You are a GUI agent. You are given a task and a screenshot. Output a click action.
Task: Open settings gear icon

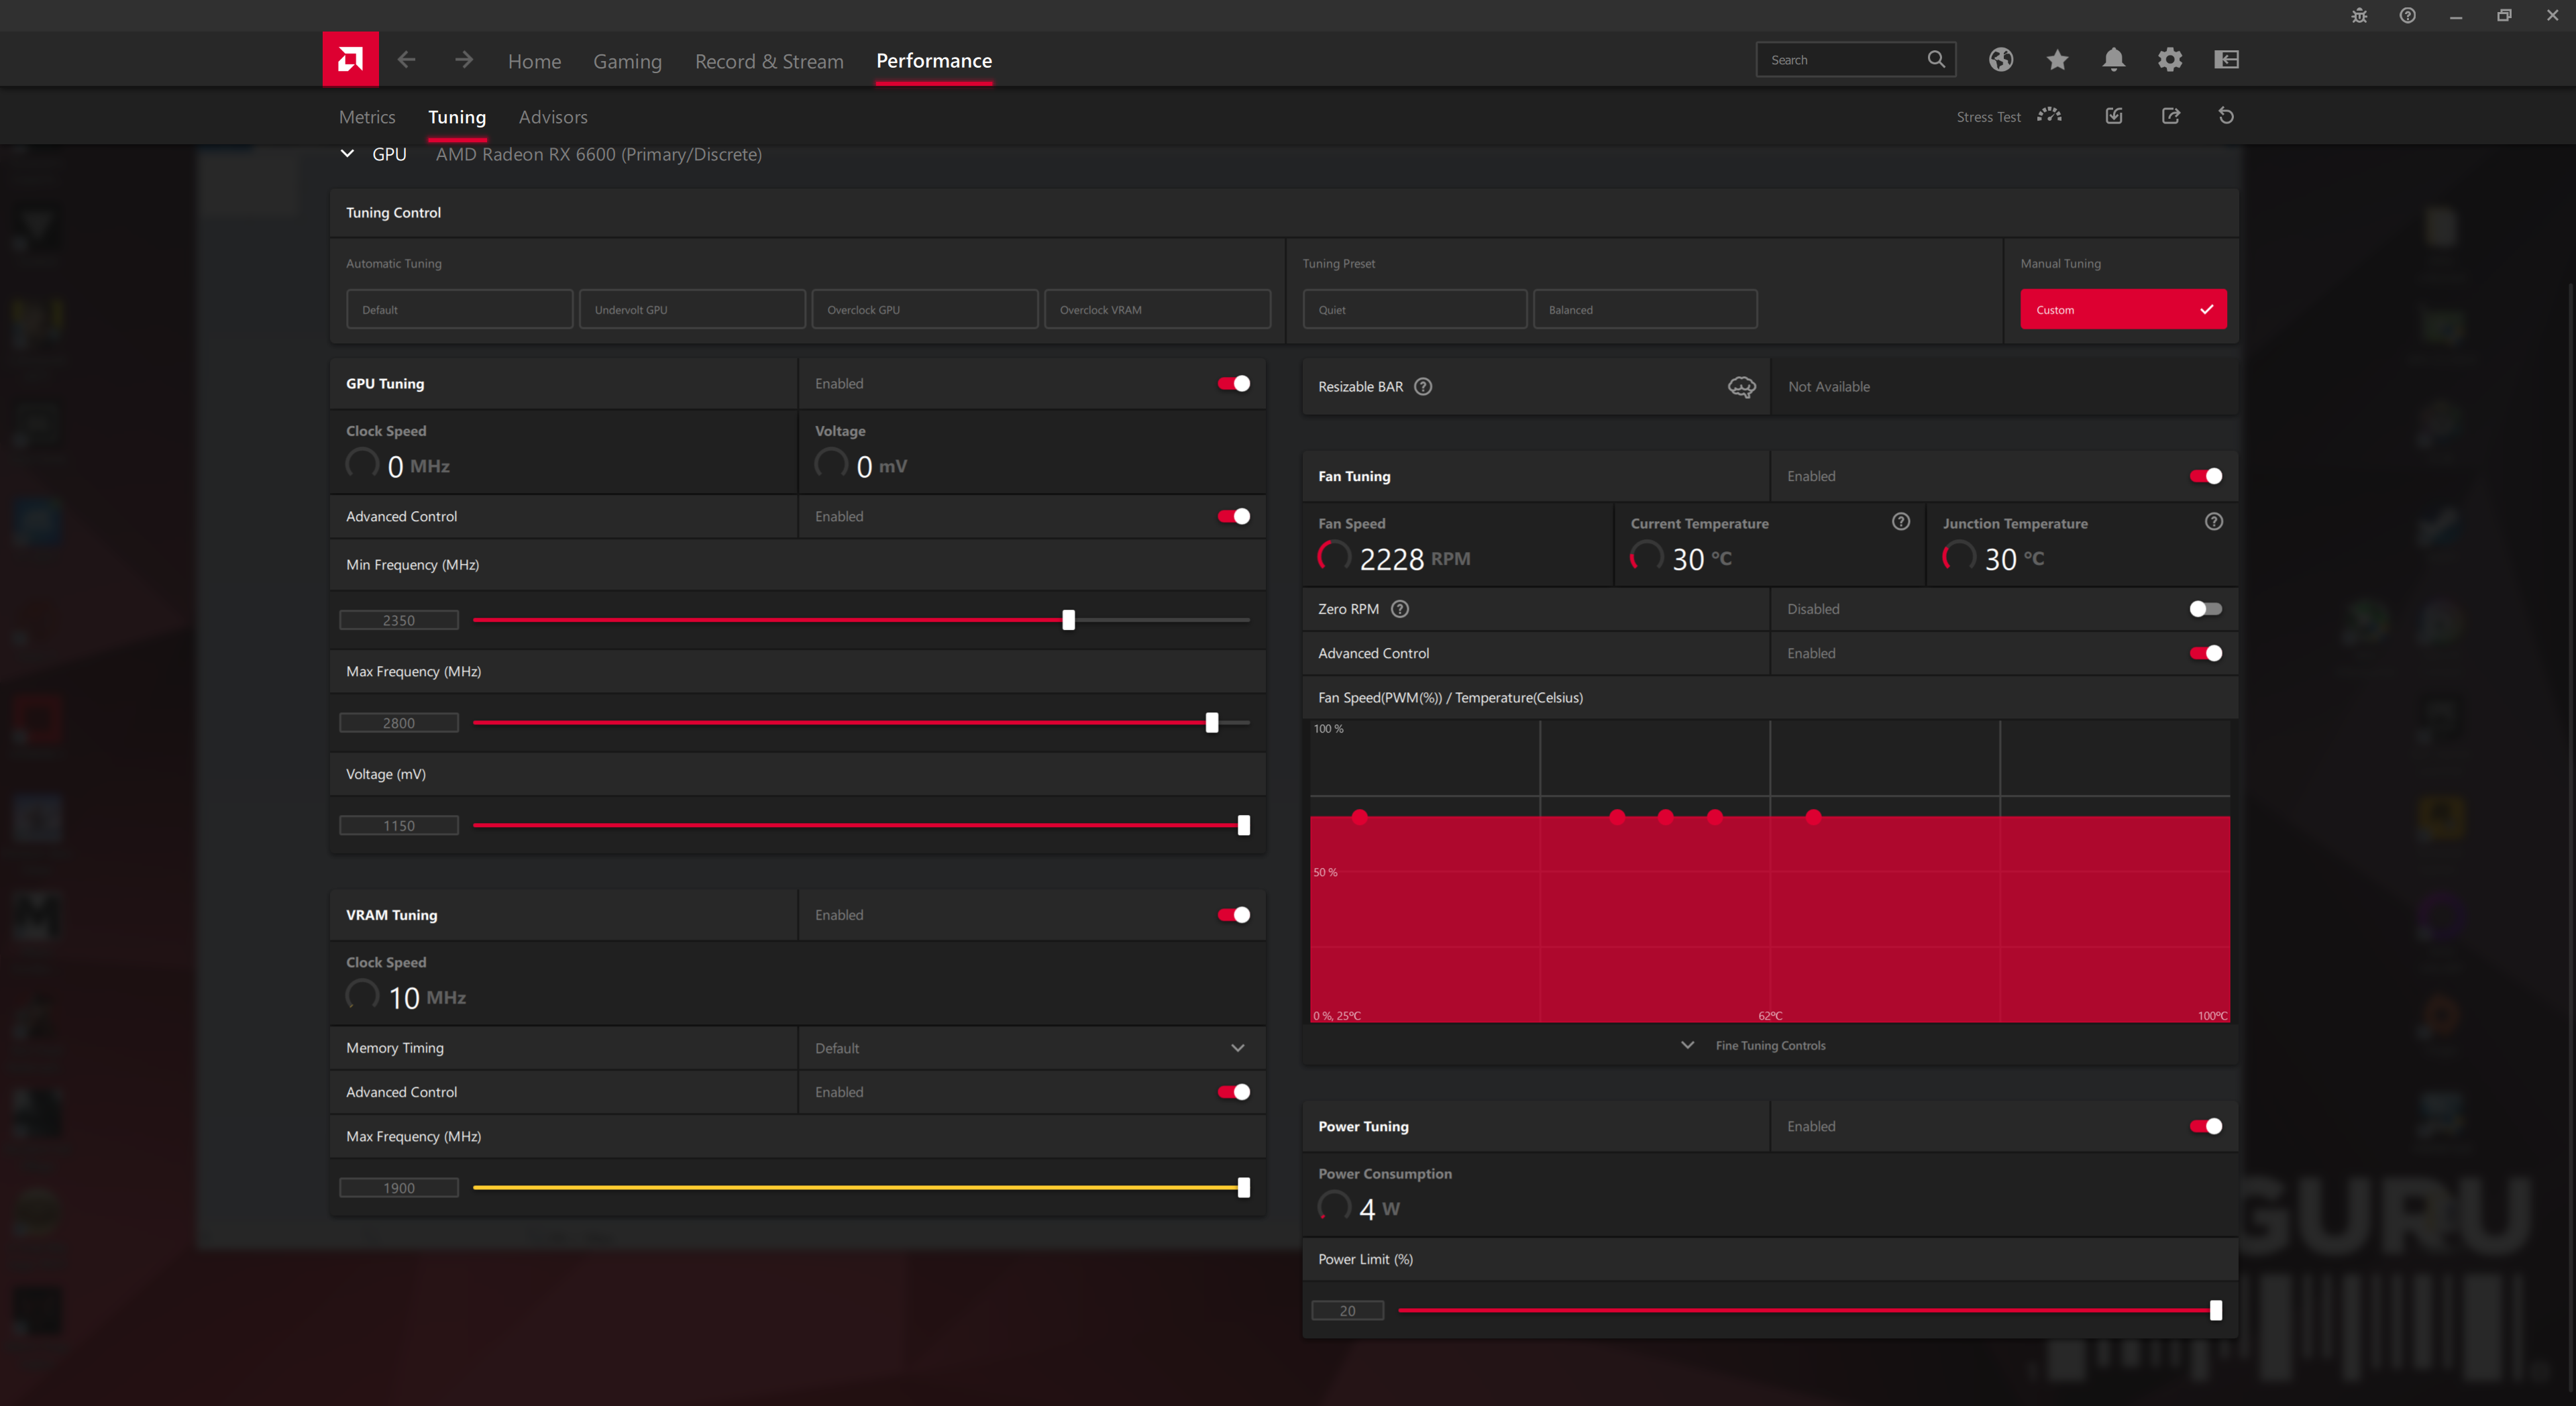coord(2169,60)
